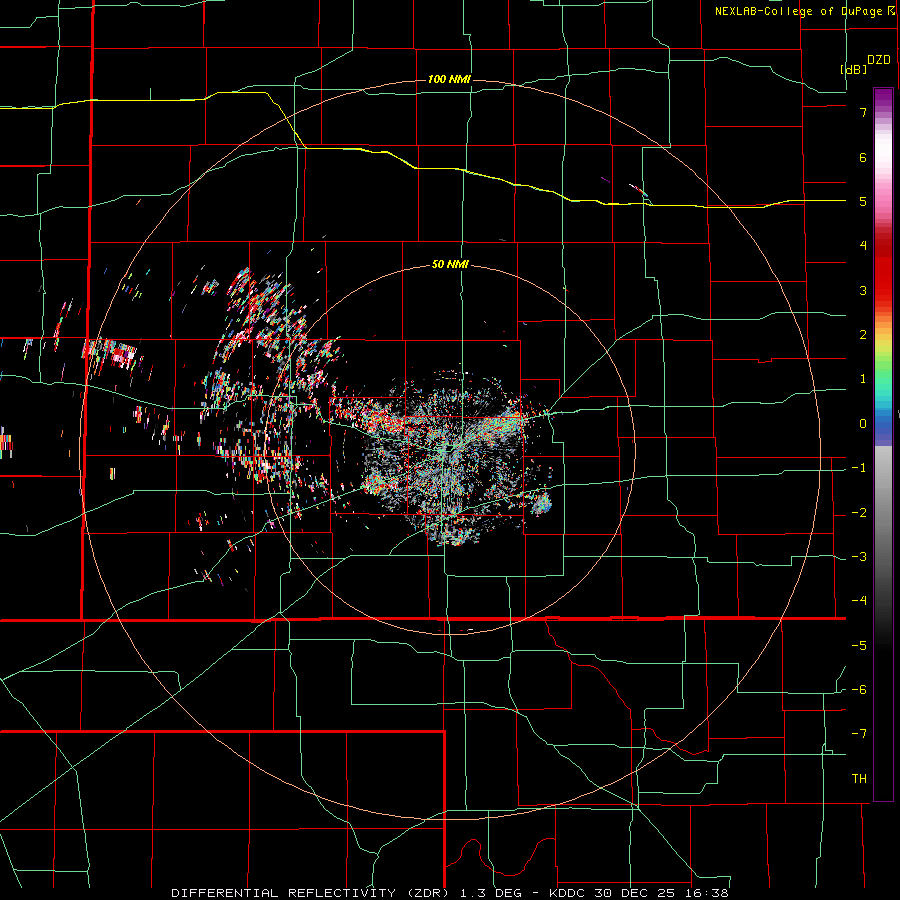Screen dimensions: 900x900
Task: Click the -5 value on the color scale
Action: tap(859, 646)
